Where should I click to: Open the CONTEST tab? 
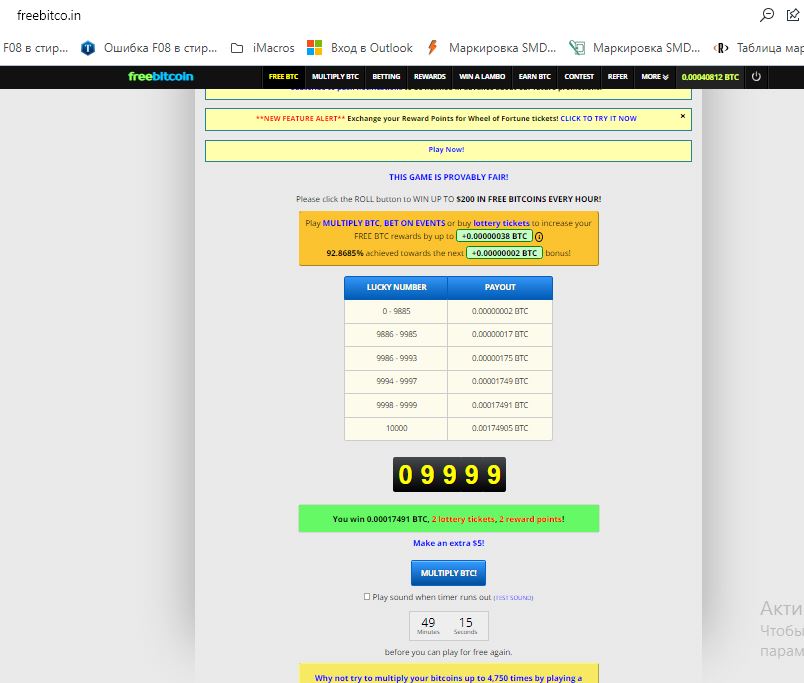tap(579, 76)
